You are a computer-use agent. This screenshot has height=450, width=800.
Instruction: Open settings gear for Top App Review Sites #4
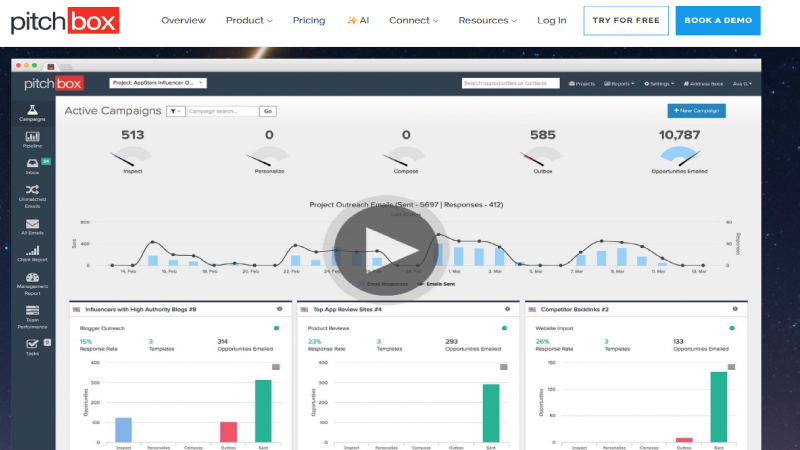tap(507, 309)
